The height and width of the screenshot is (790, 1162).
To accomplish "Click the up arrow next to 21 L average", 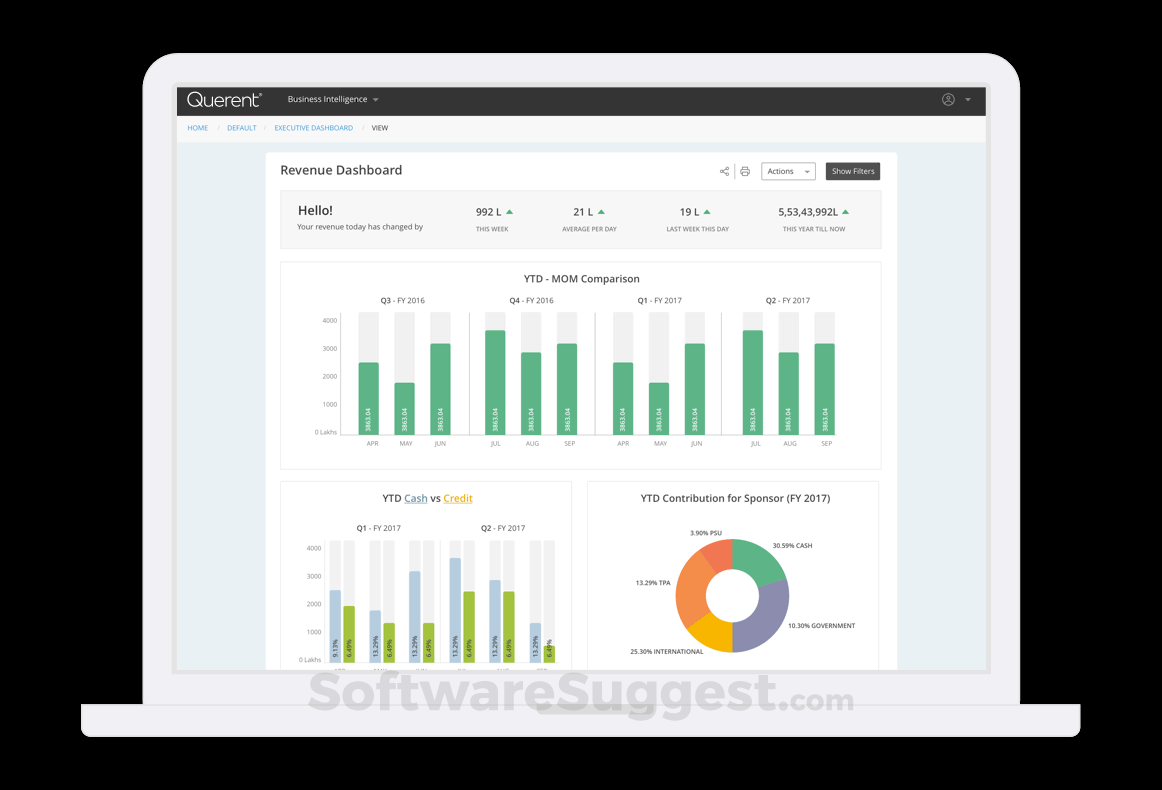I will (601, 210).
